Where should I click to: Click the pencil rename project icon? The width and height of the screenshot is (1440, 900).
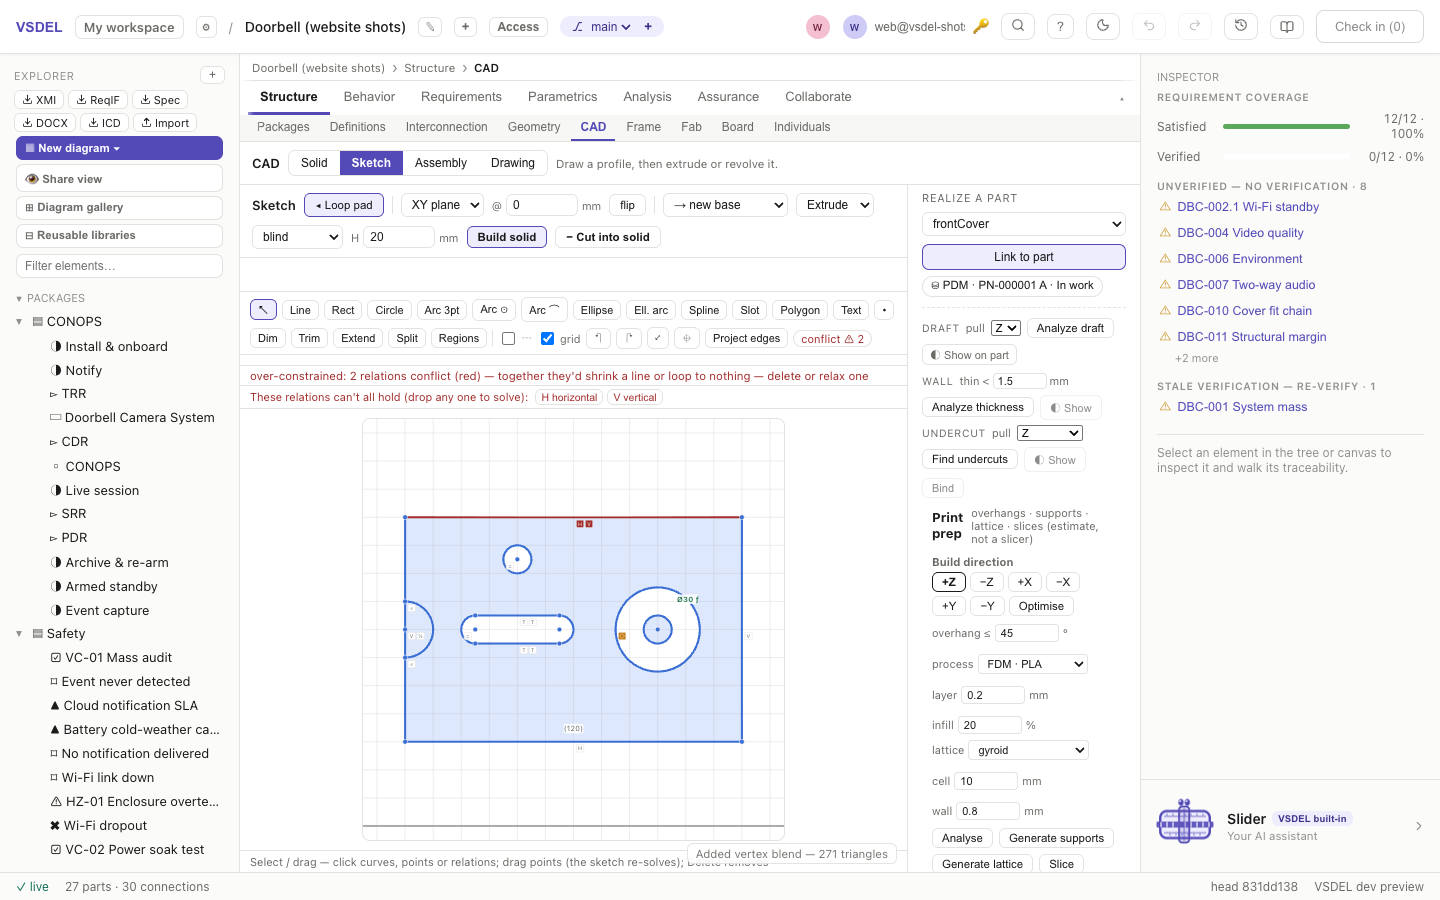(430, 27)
